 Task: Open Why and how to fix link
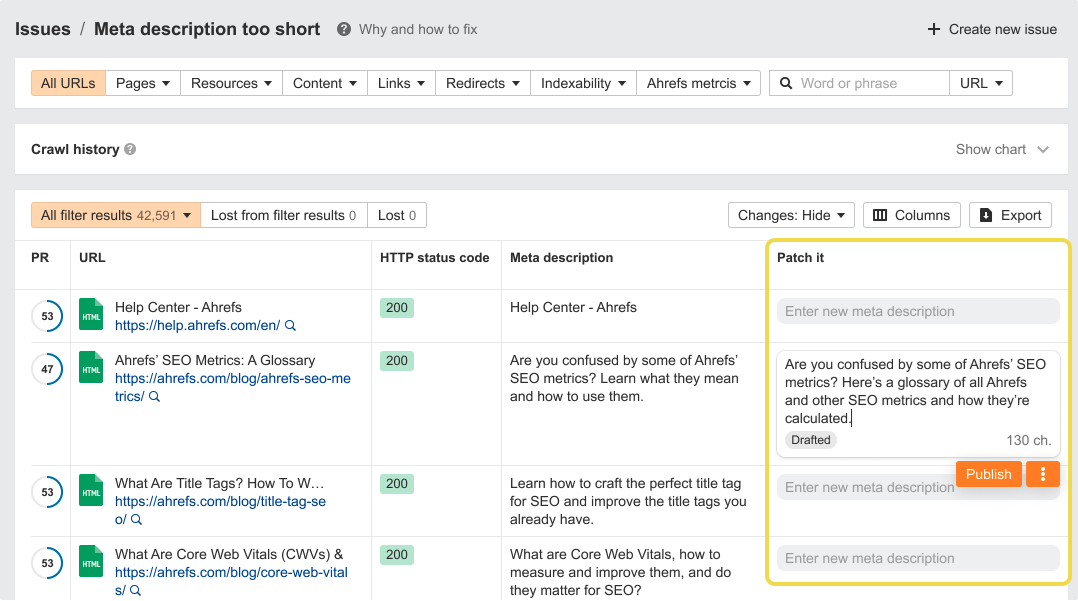click(x=418, y=29)
